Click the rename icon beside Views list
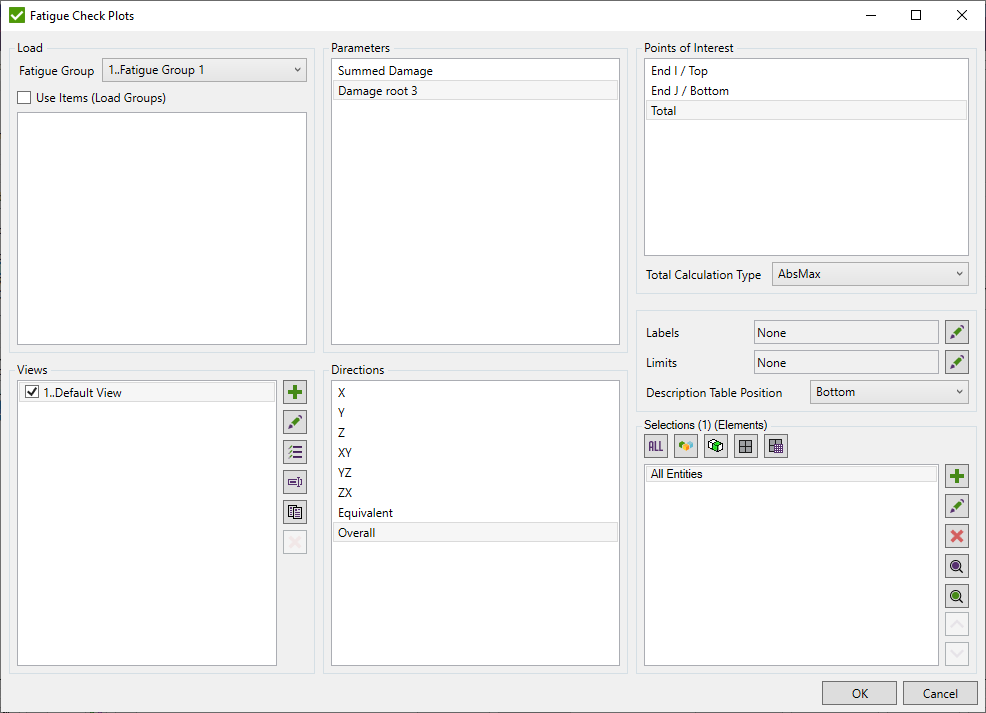The image size is (986, 713). tap(295, 482)
